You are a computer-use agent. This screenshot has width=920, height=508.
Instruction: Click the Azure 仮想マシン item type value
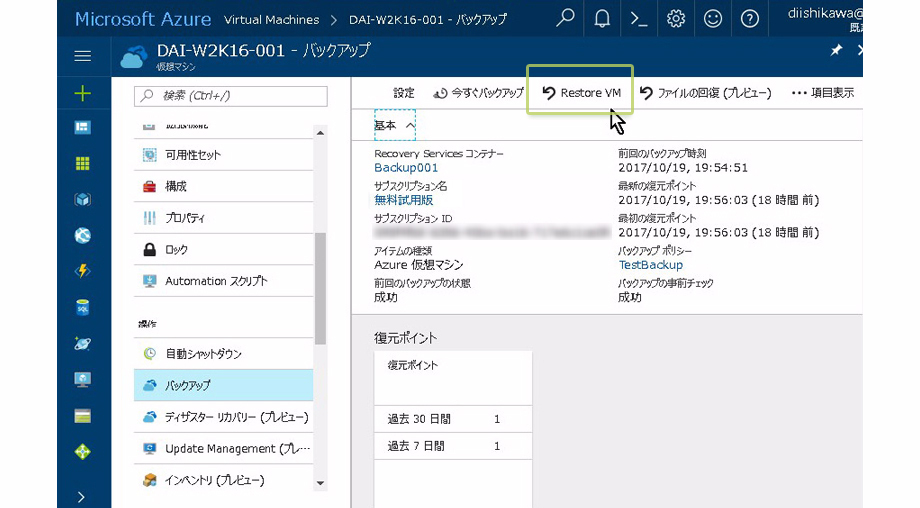click(x=419, y=265)
